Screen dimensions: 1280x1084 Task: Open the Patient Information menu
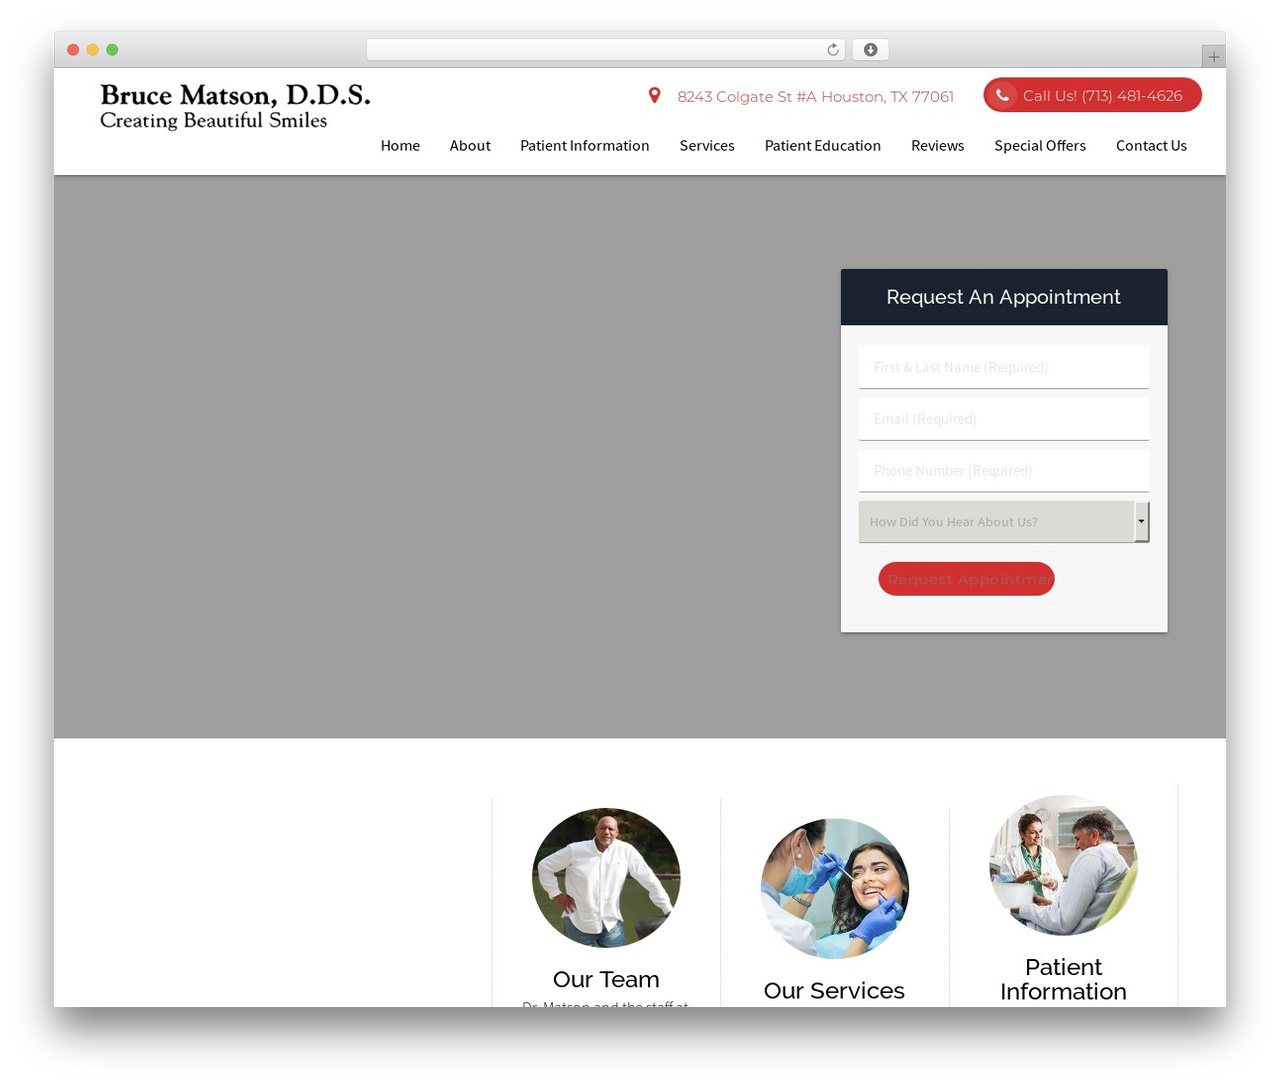pyautogui.click(x=585, y=146)
